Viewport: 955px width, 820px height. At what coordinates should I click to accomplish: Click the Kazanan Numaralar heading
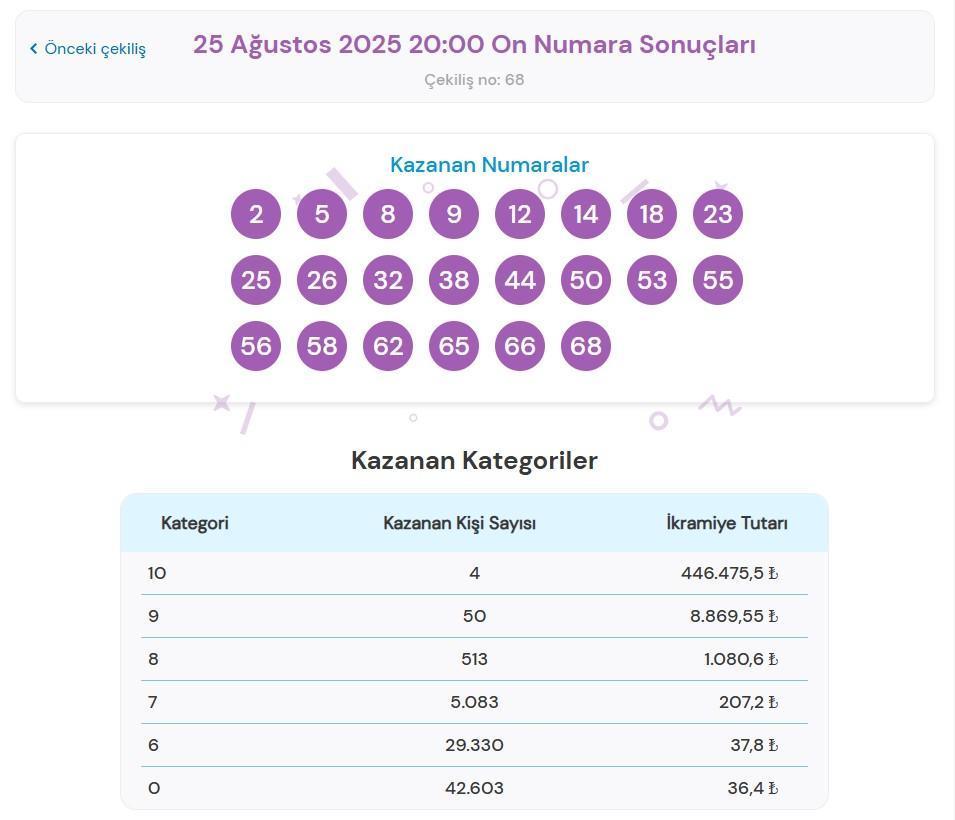click(489, 165)
